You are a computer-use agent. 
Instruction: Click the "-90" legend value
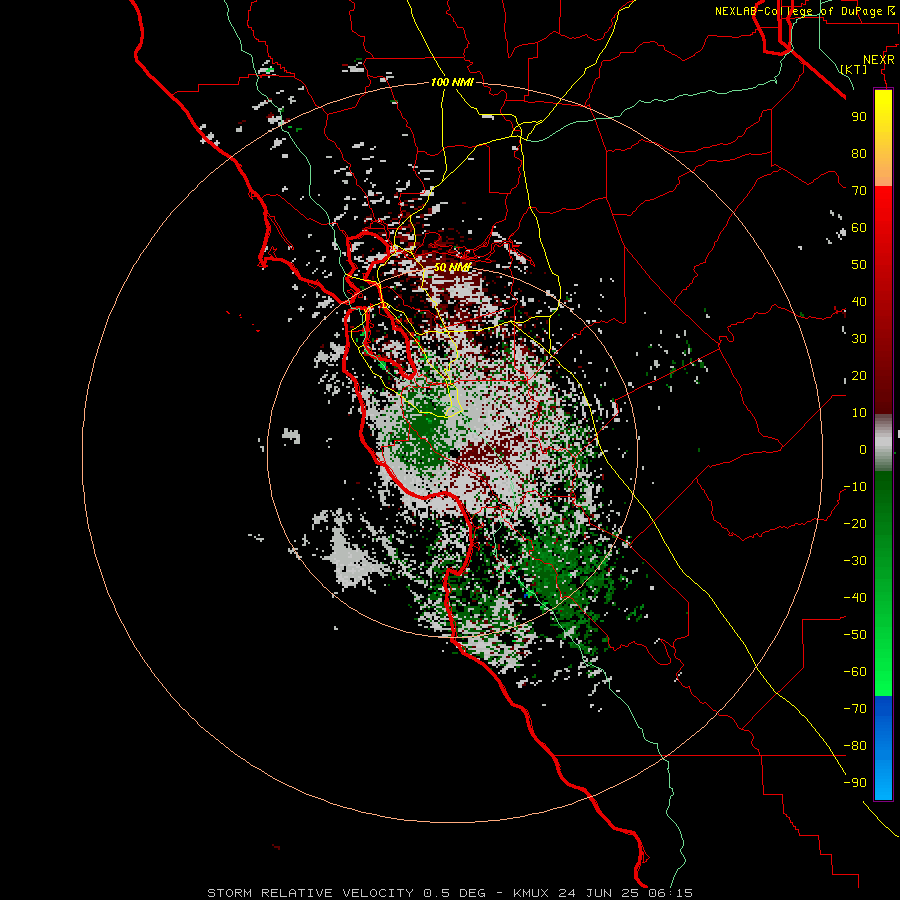(x=855, y=783)
